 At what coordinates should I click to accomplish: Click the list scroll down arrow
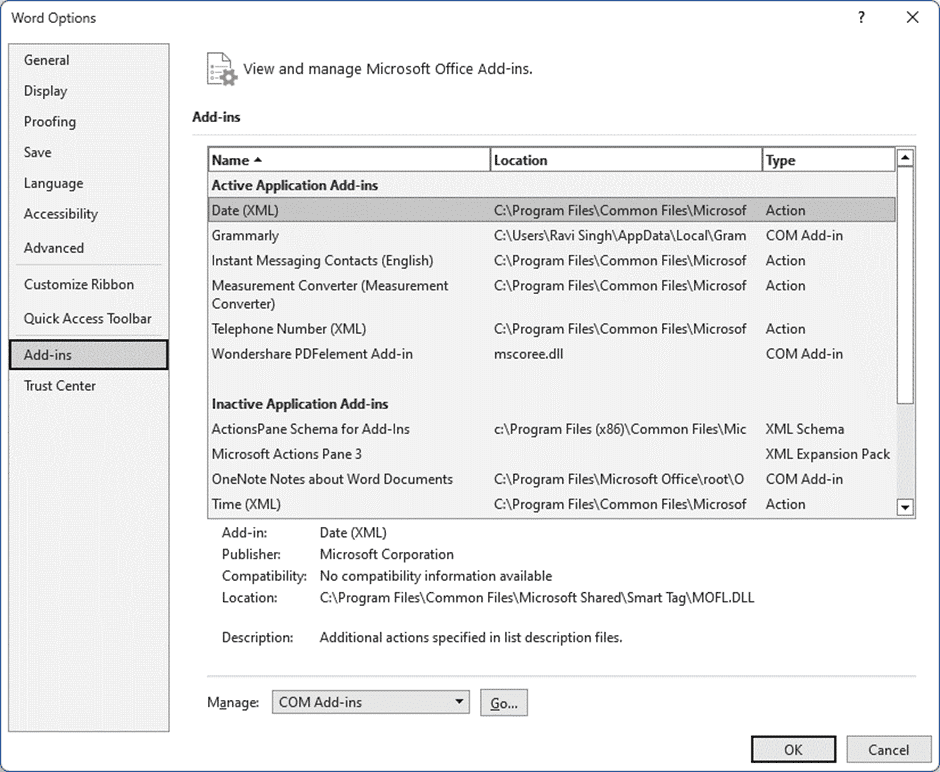pyautogui.click(x=905, y=508)
